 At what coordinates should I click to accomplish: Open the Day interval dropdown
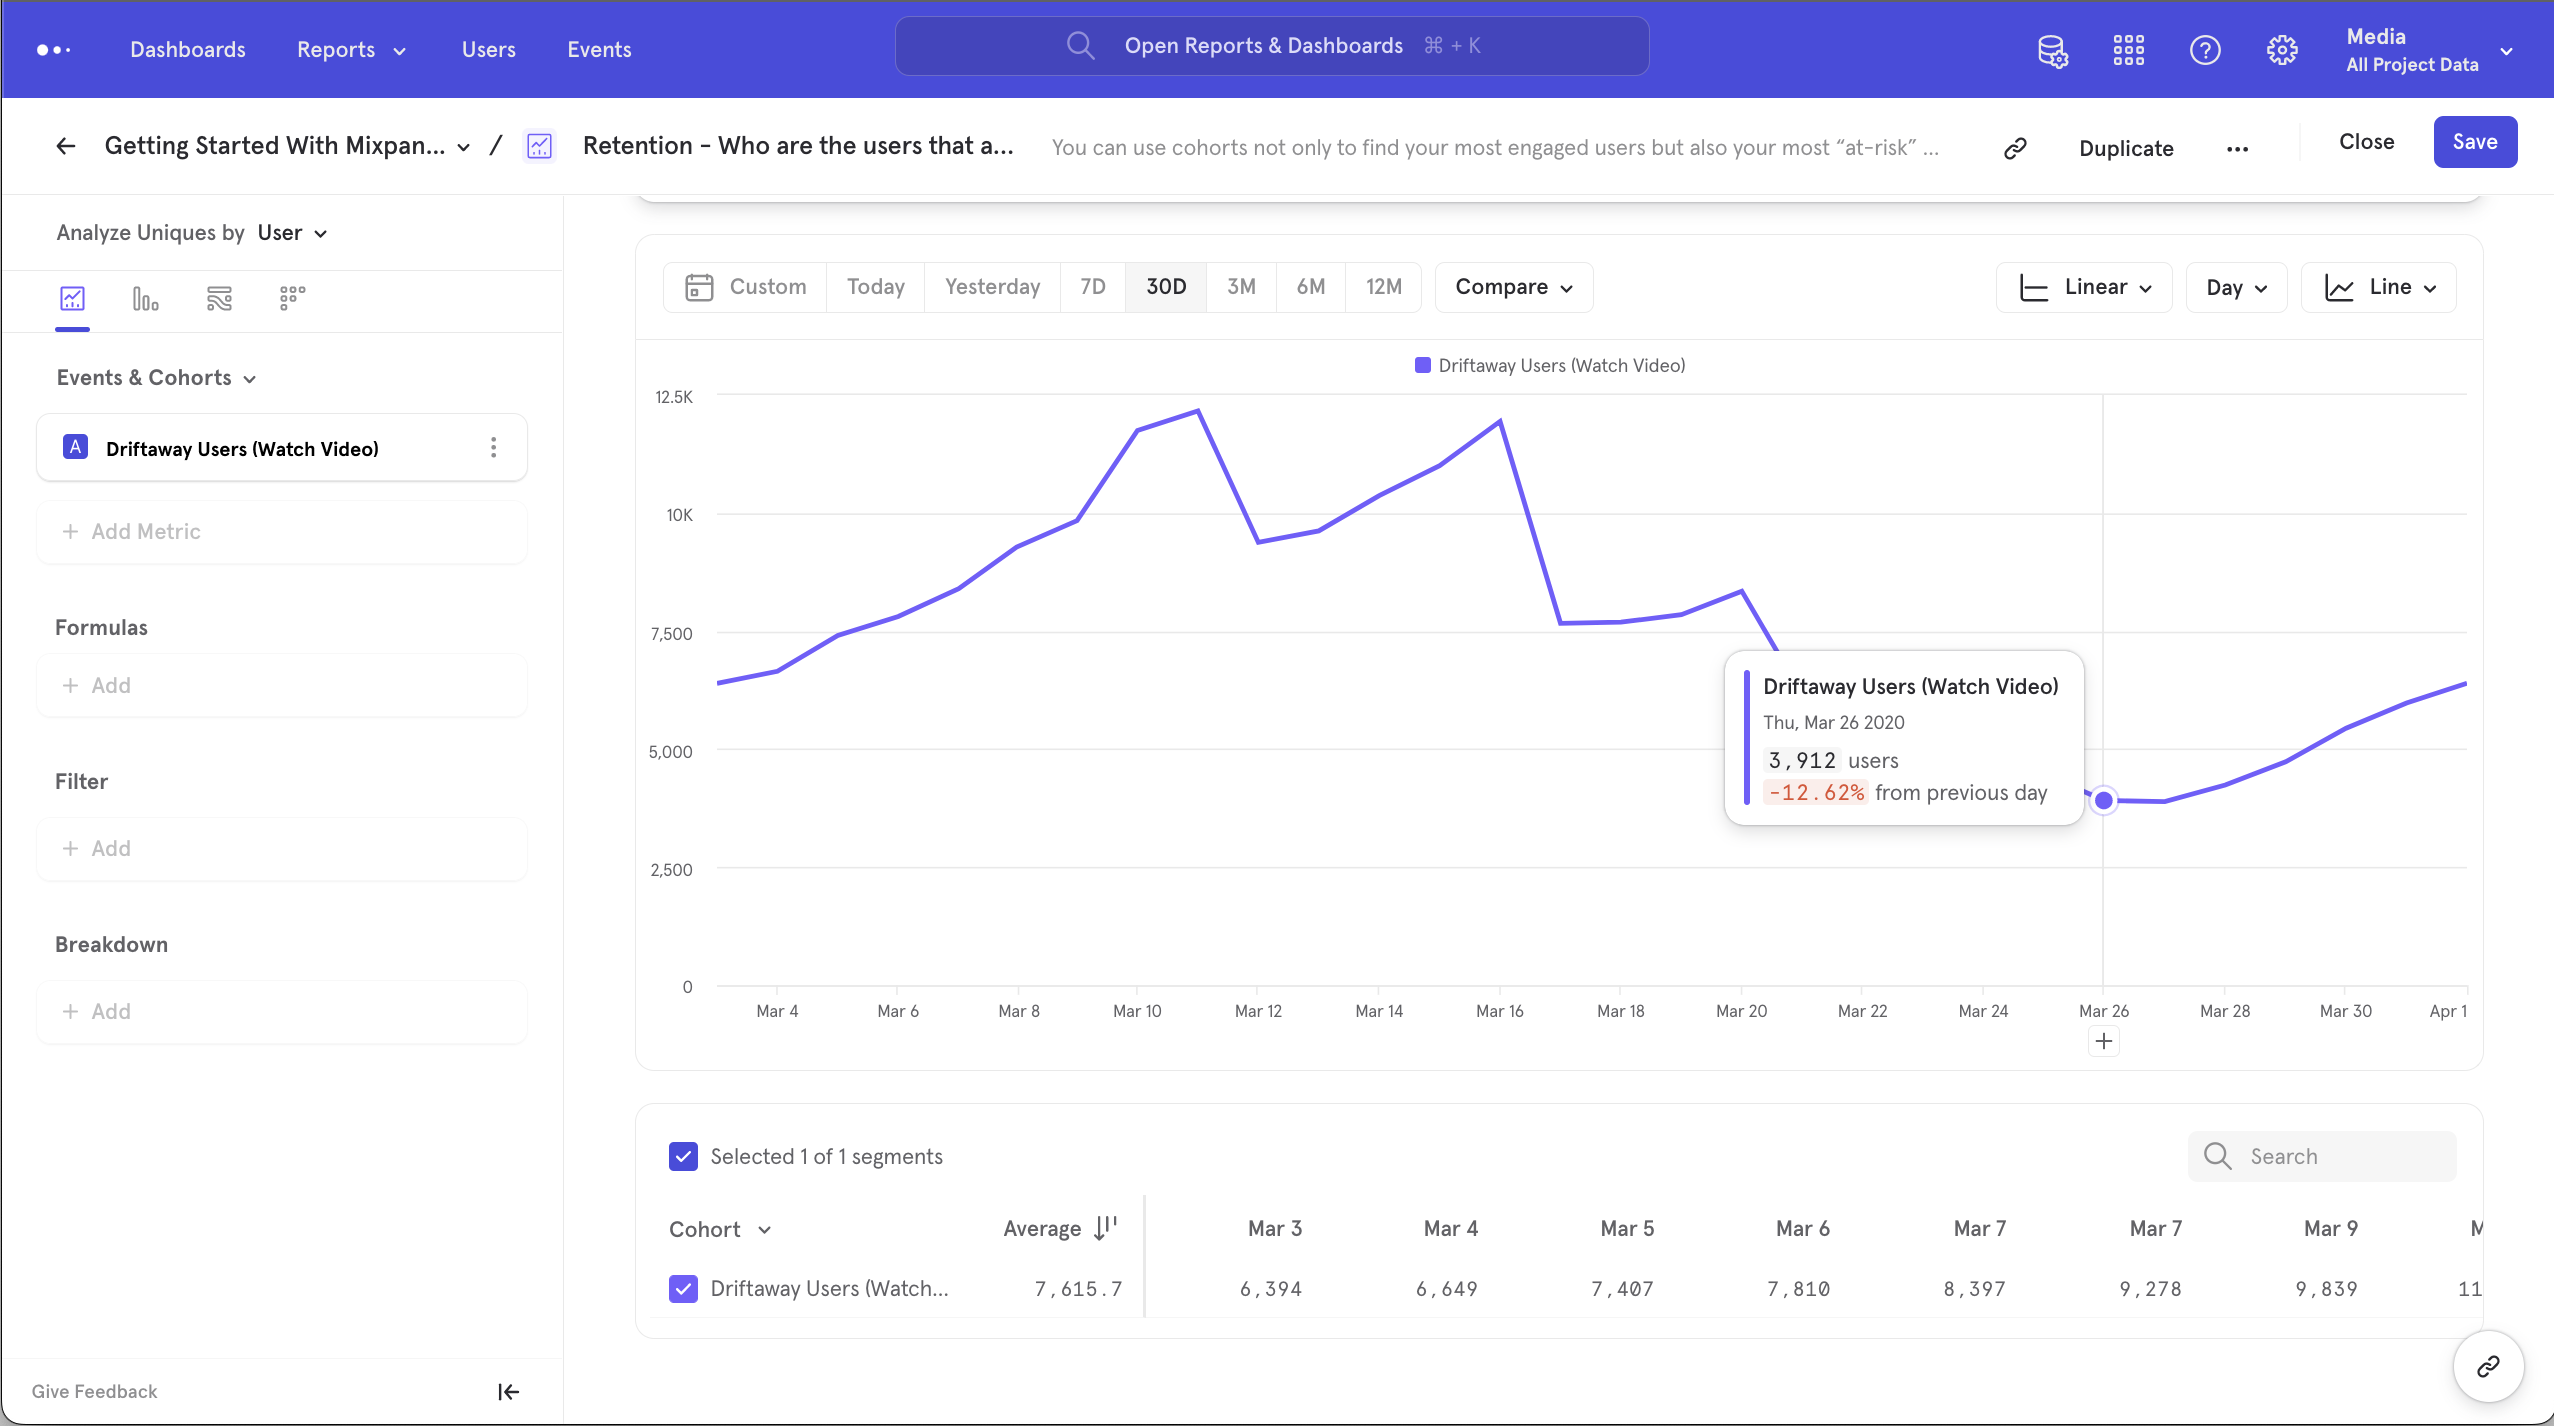pos(2236,287)
